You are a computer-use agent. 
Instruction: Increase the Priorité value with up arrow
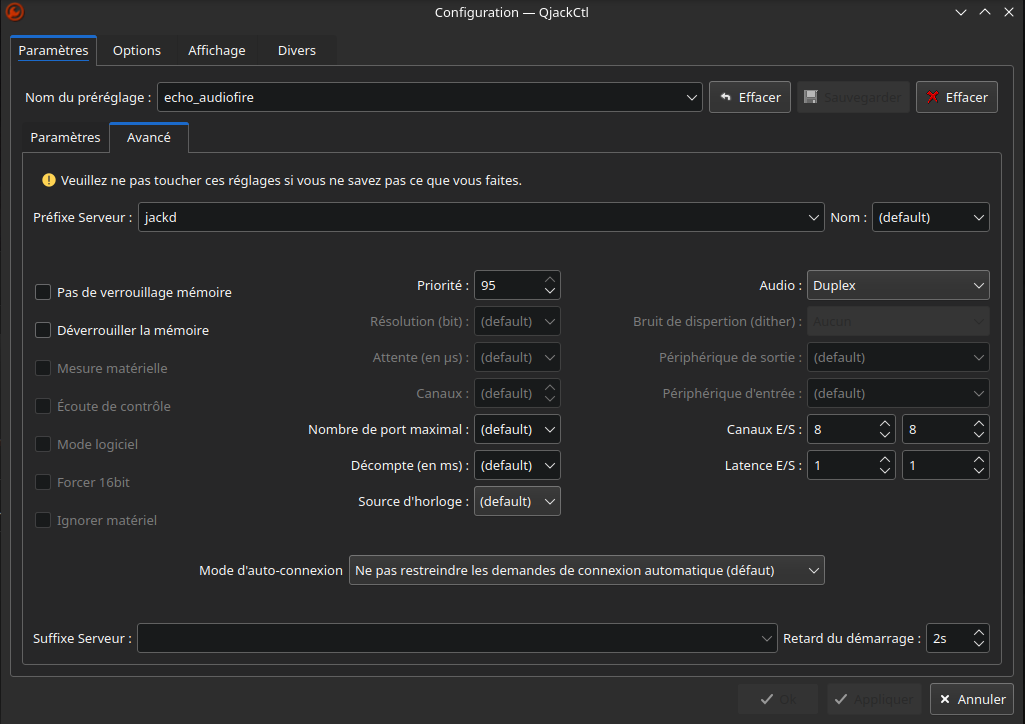[x=549, y=279]
